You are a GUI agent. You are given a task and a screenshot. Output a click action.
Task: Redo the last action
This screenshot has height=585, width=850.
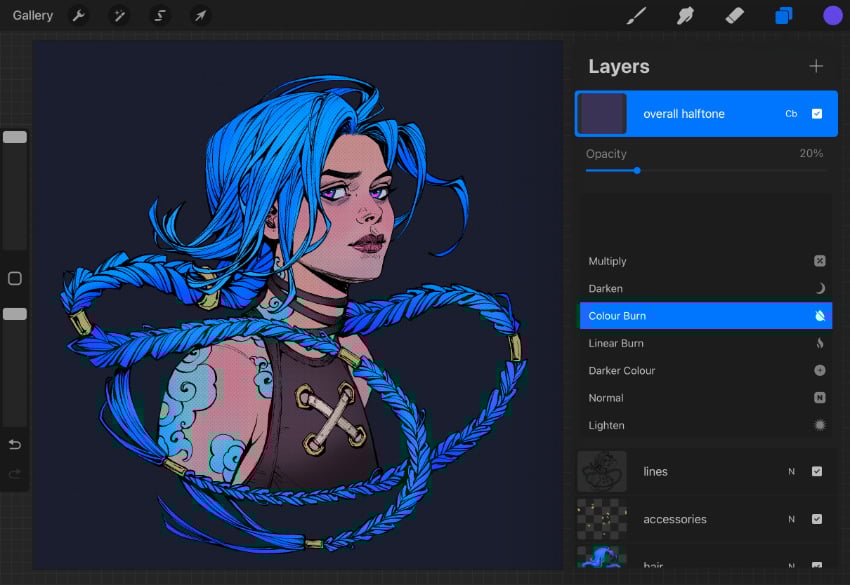[x=15, y=474]
